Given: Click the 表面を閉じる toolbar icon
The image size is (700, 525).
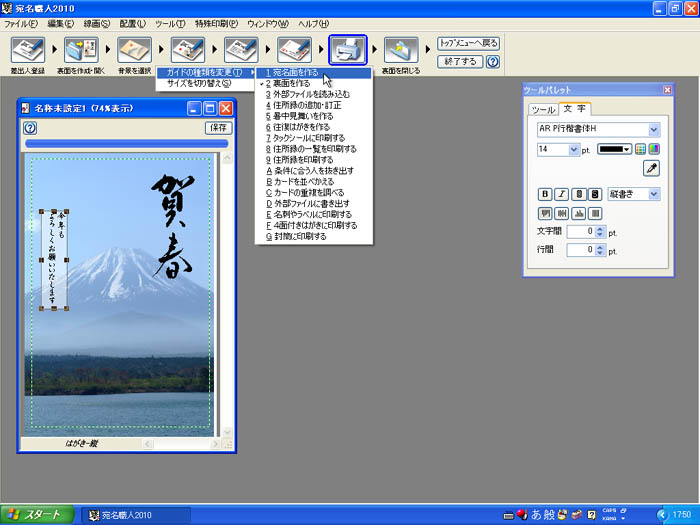Looking at the screenshot, I should (x=401, y=50).
